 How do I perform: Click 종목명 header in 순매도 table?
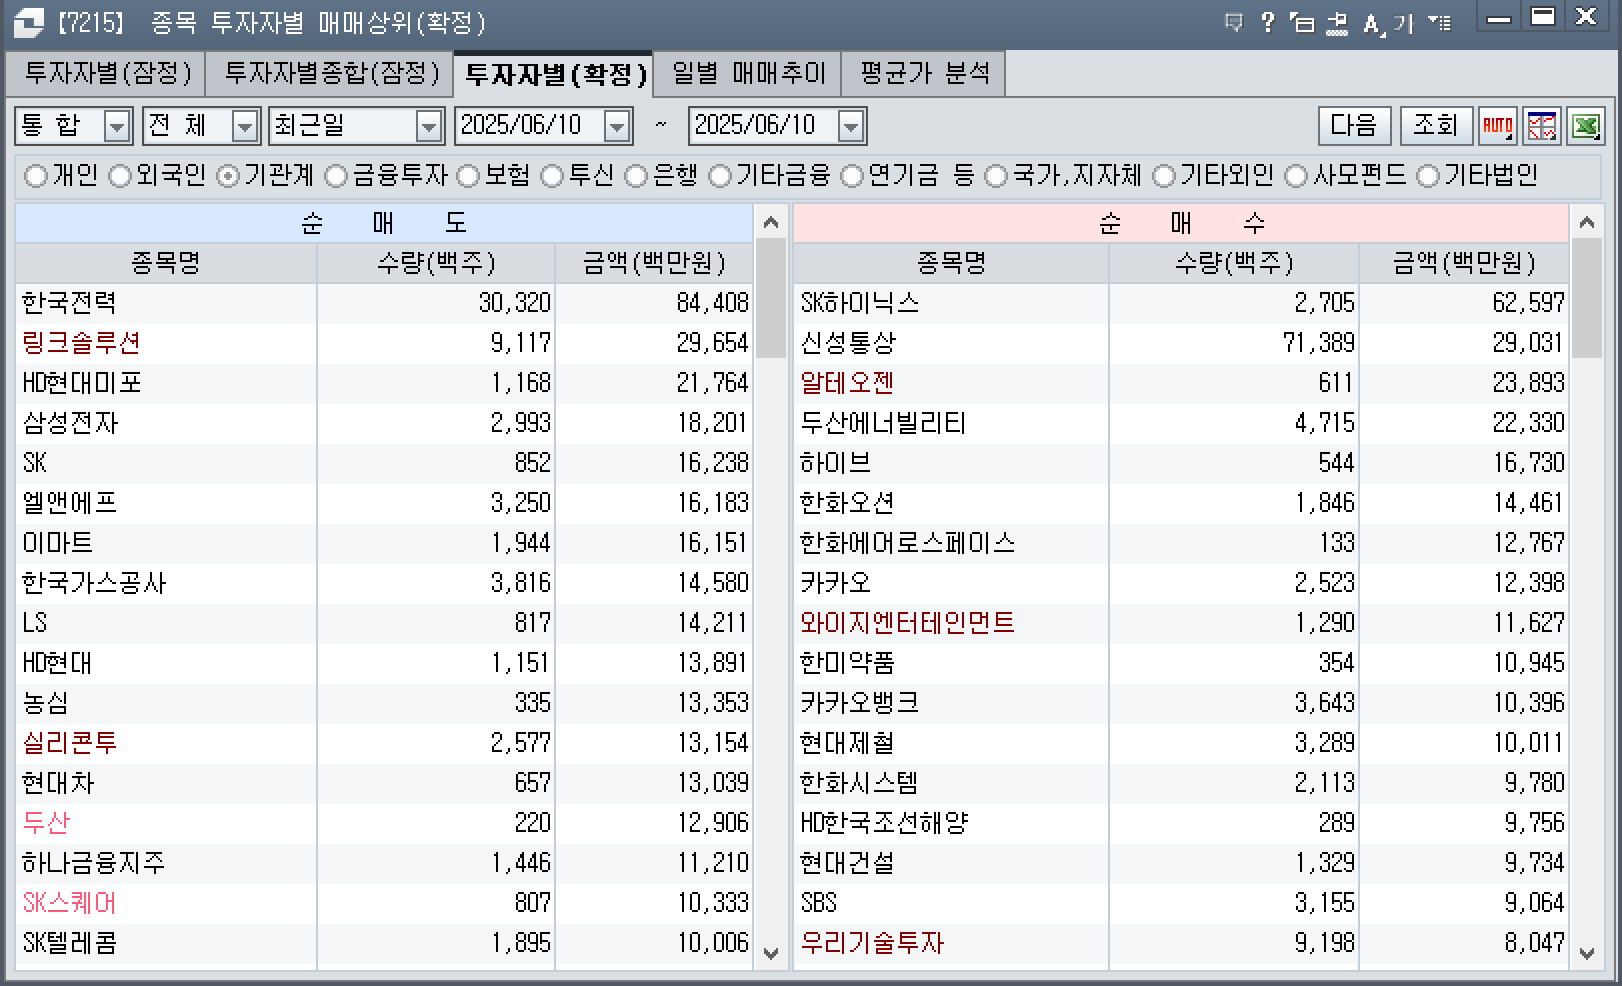(166, 263)
